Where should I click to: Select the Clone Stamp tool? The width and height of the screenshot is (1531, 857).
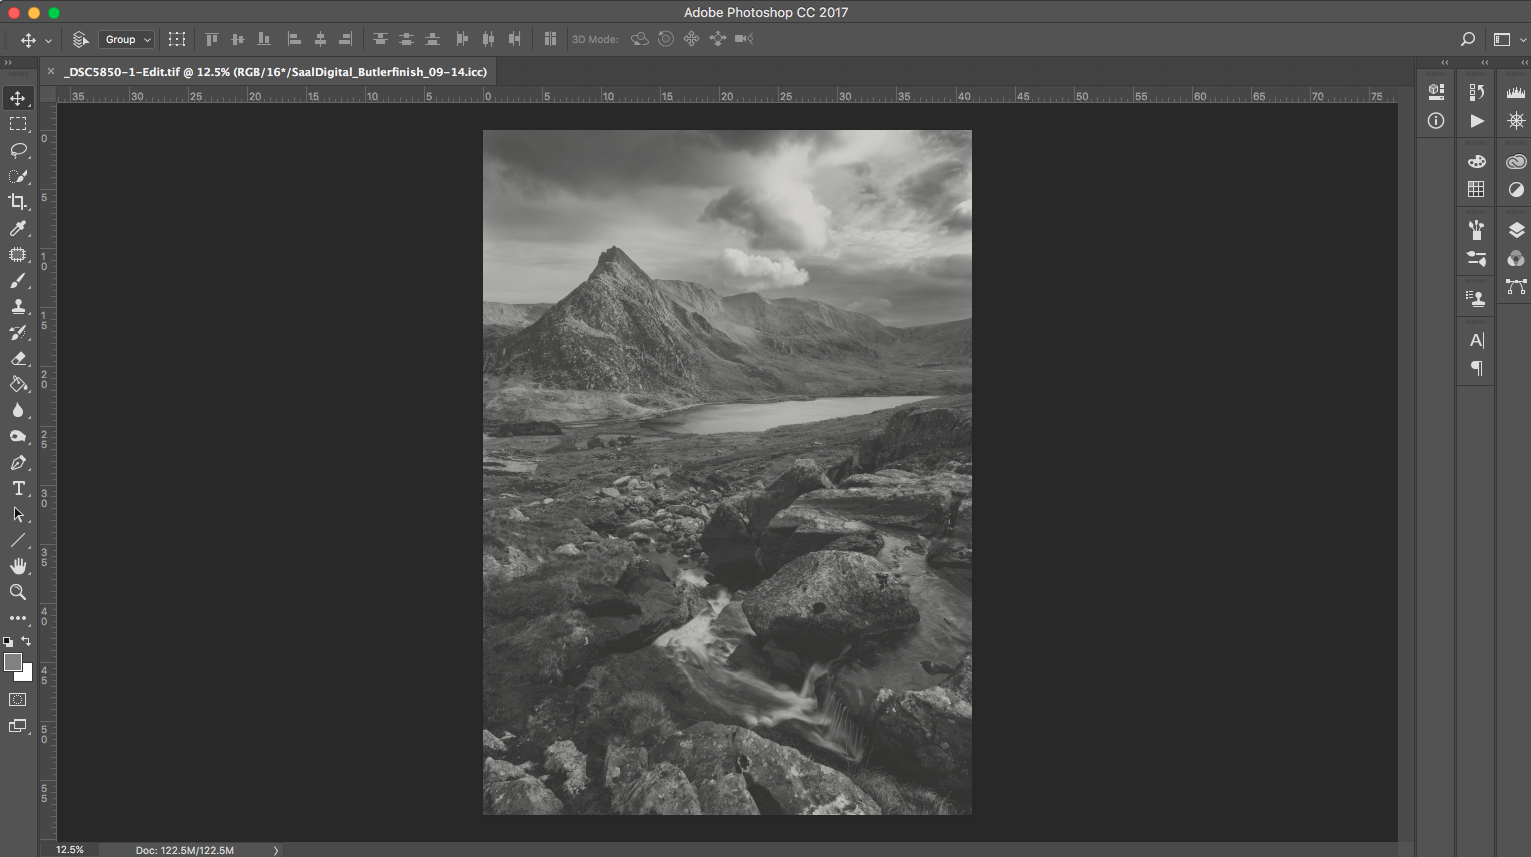click(x=18, y=307)
